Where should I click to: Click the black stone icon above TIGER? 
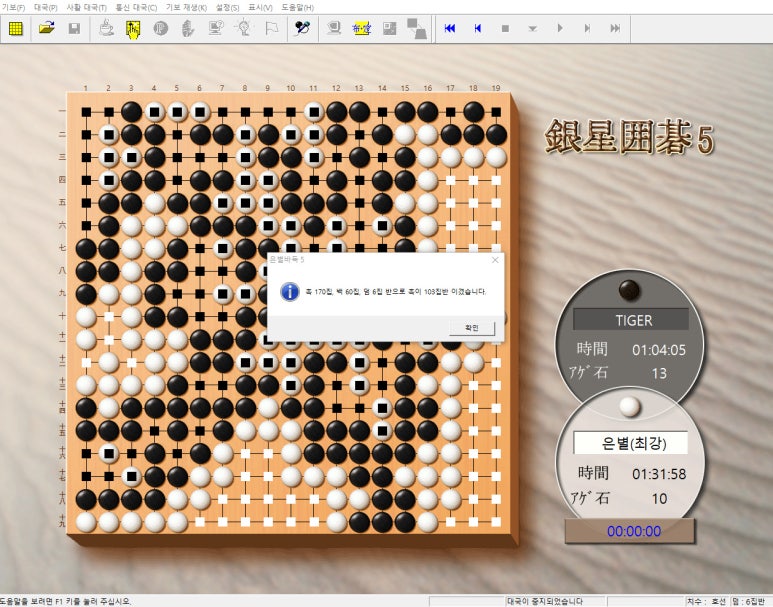(629, 290)
